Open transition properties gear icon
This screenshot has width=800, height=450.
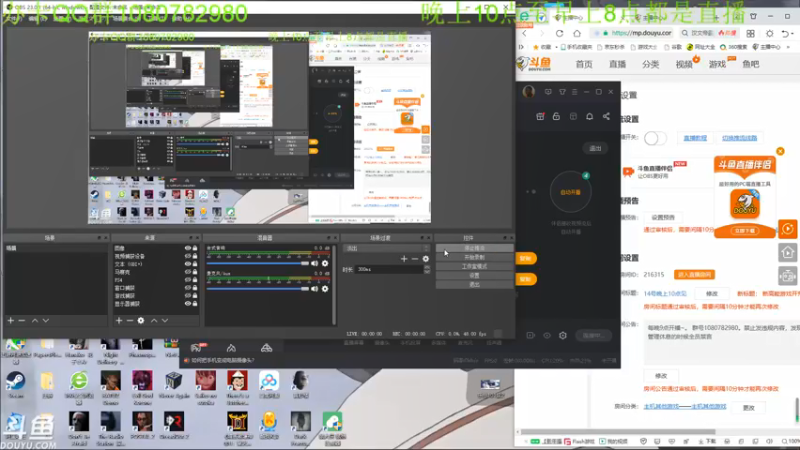click(426, 259)
